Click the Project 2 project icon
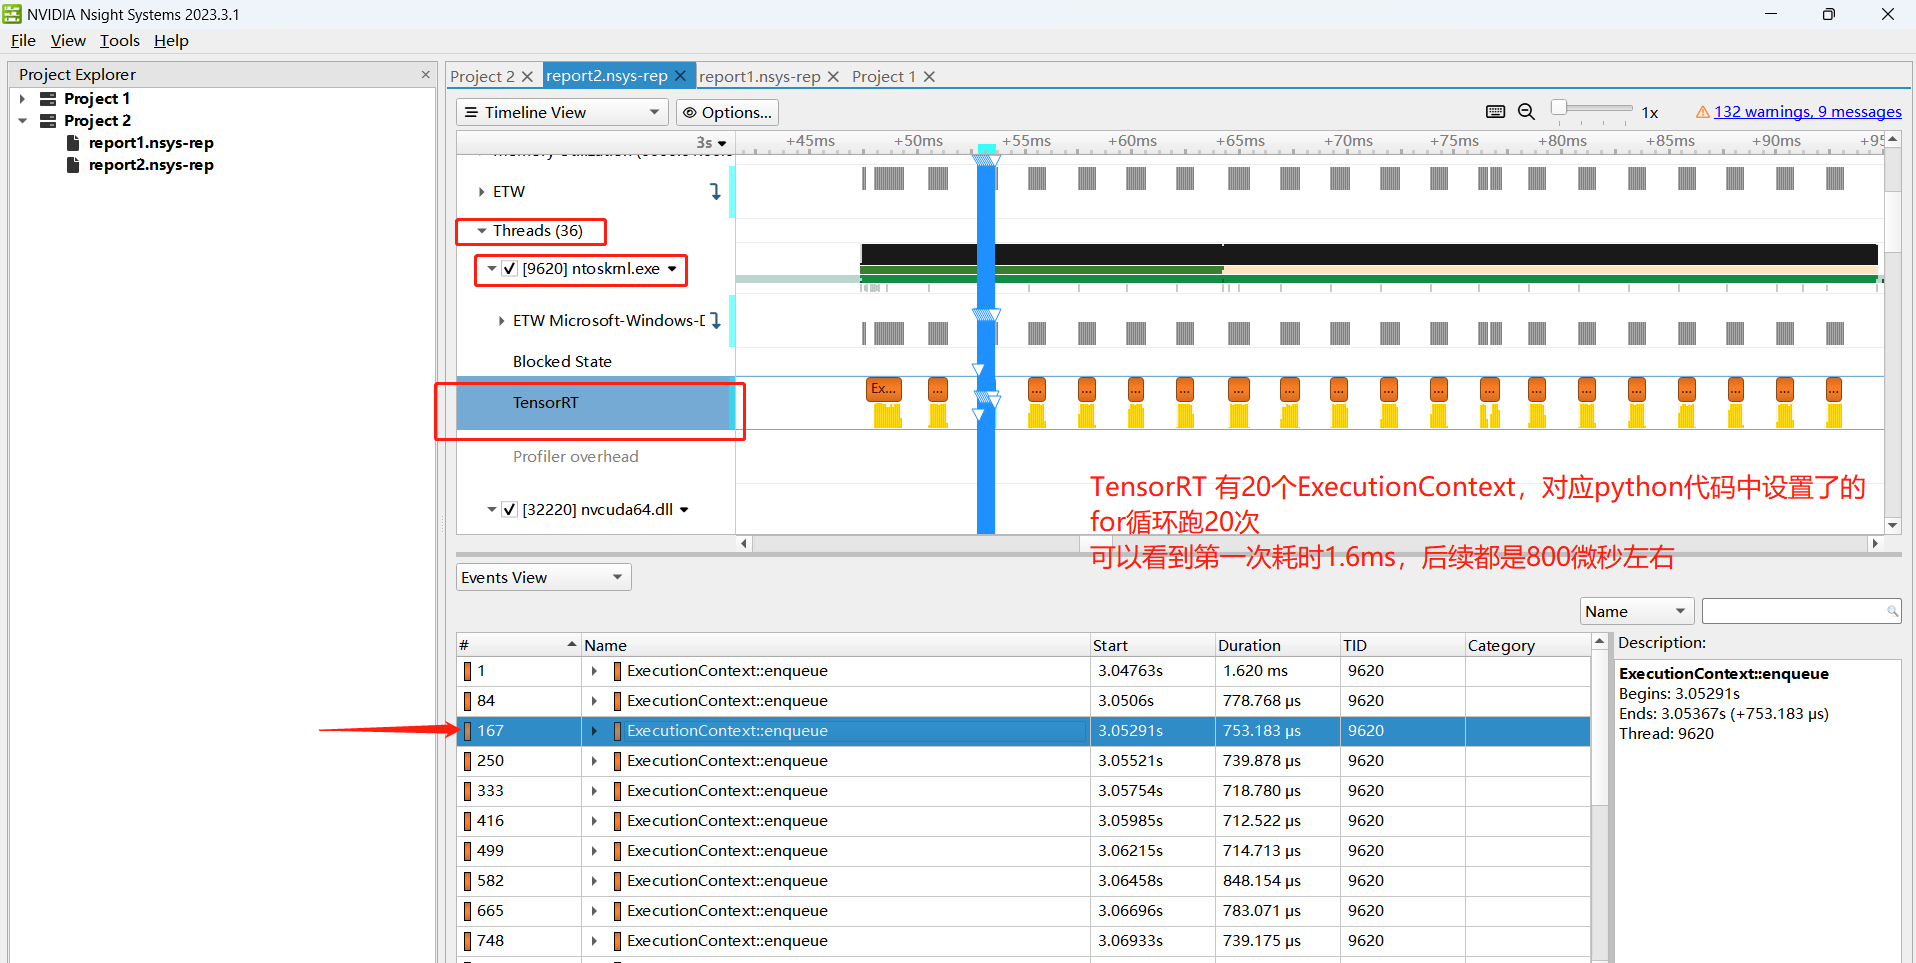 [x=48, y=121]
